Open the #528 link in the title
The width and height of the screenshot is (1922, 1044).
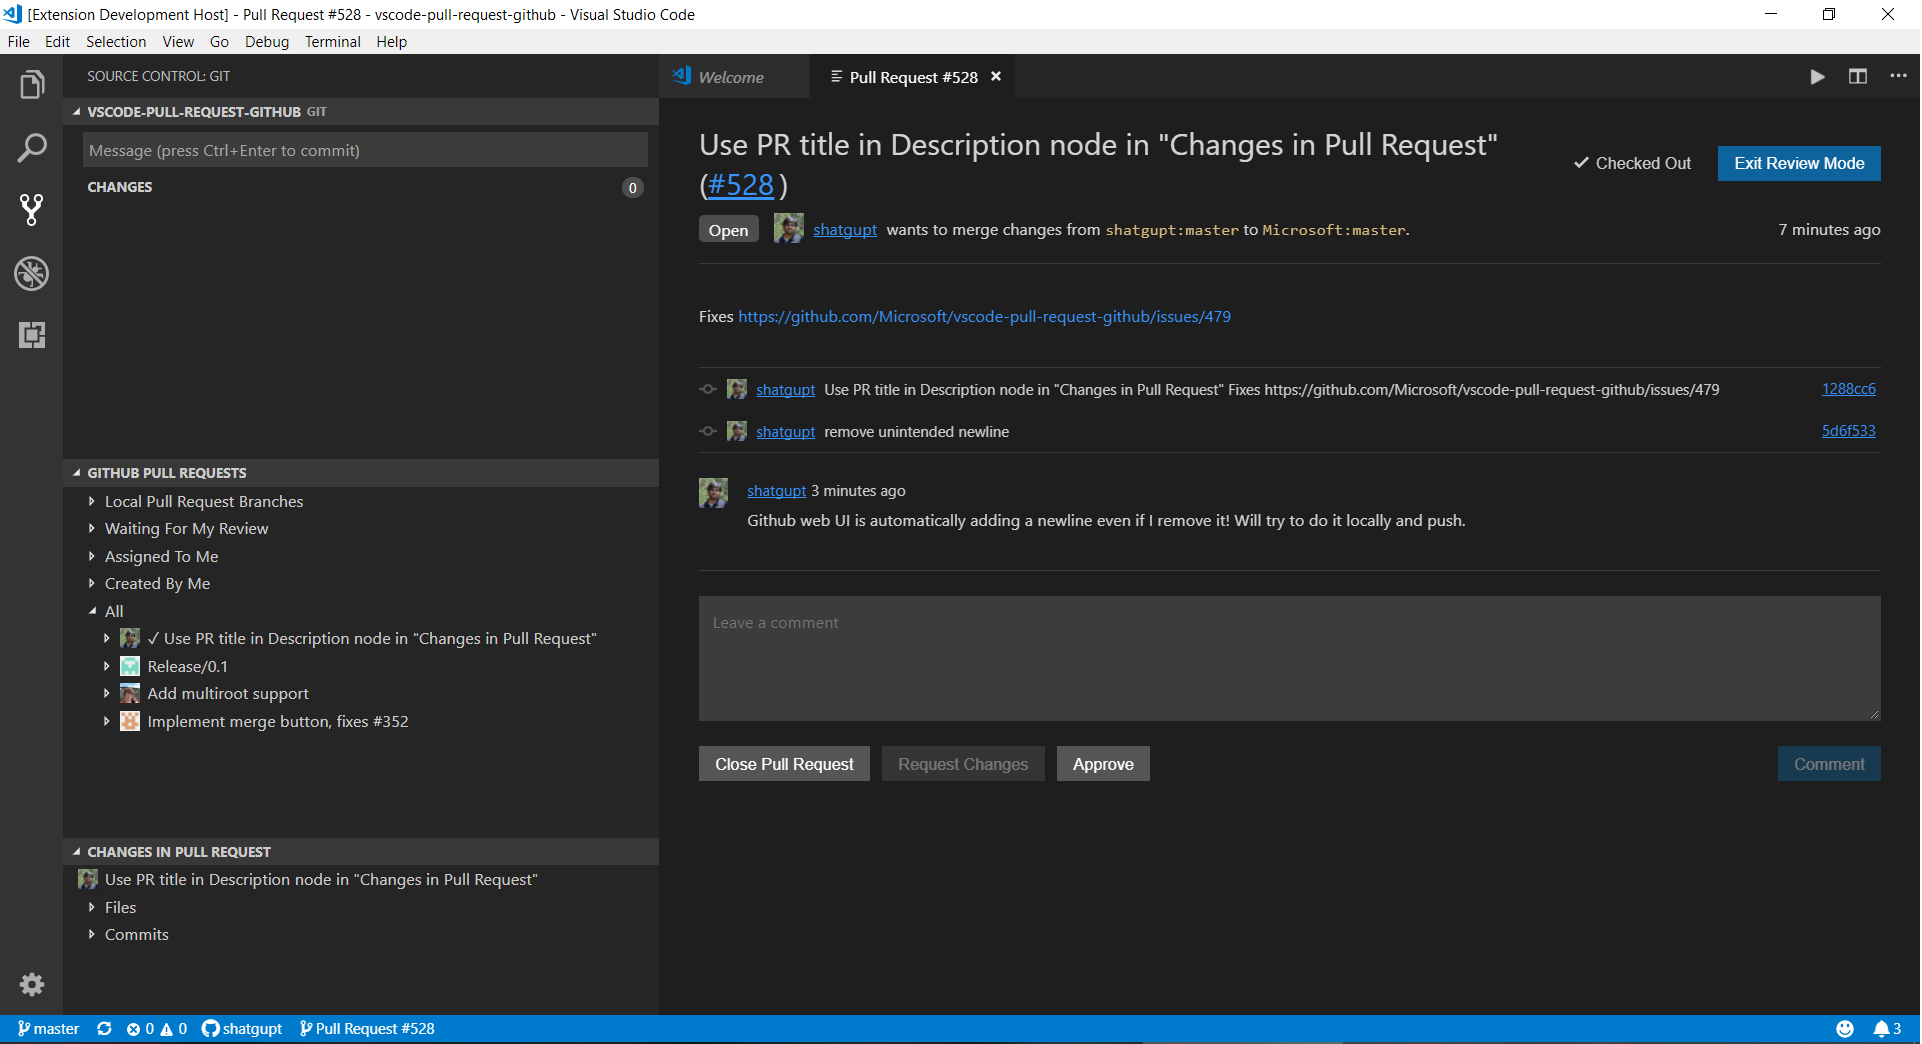741,185
